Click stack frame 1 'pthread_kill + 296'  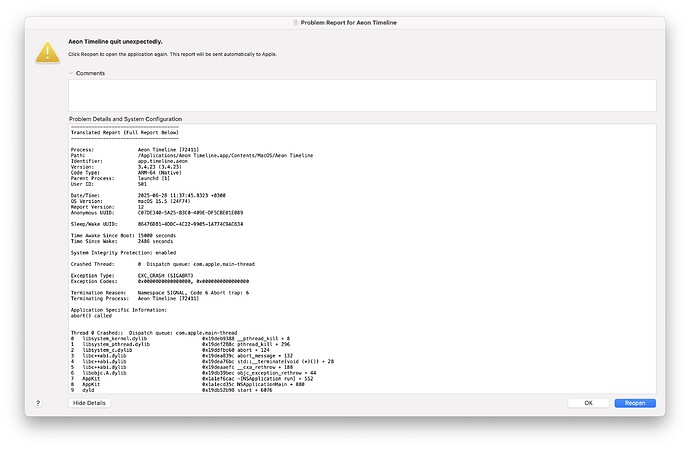tap(180, 344)
